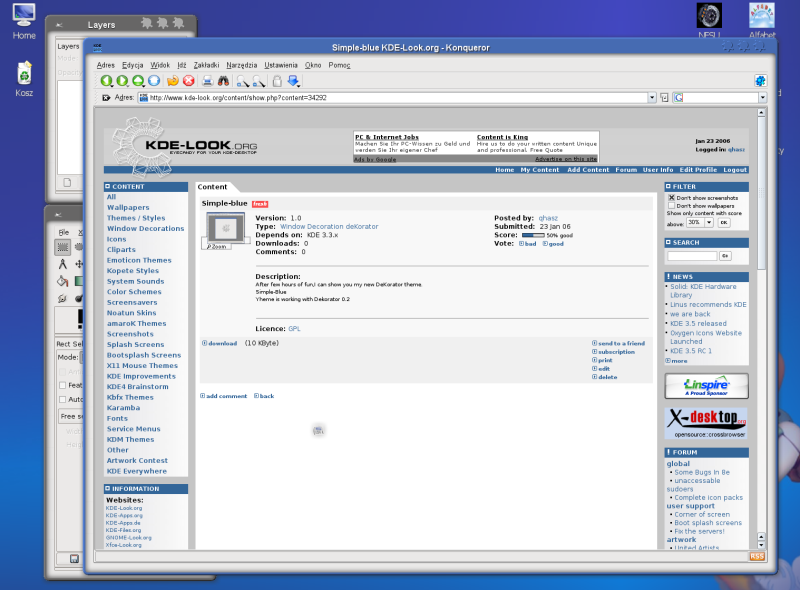Image resolution: width=800 pixels, height=590 pixels.
Task: Expand the address bar history dropdown
Action: coord(652,97)
